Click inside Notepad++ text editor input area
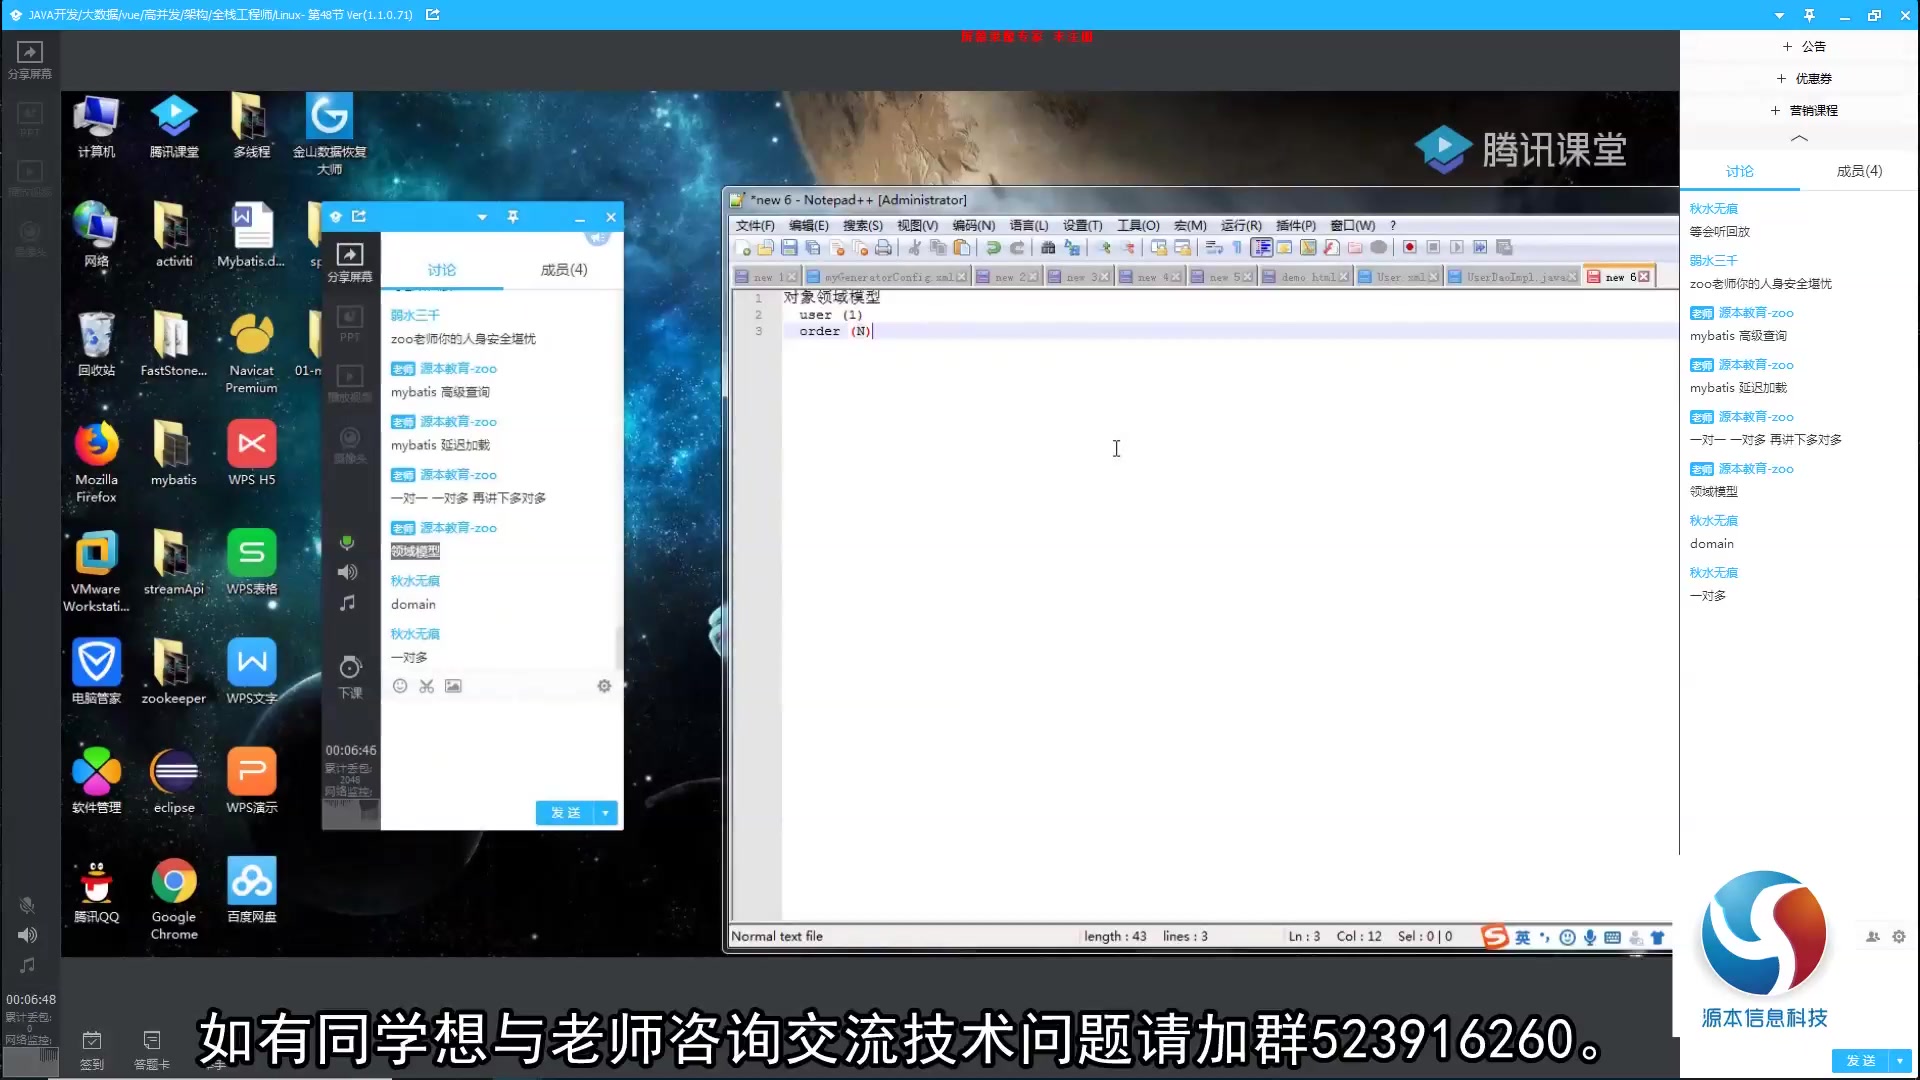1920x1080 pixels. click(x=1116, y=448)
